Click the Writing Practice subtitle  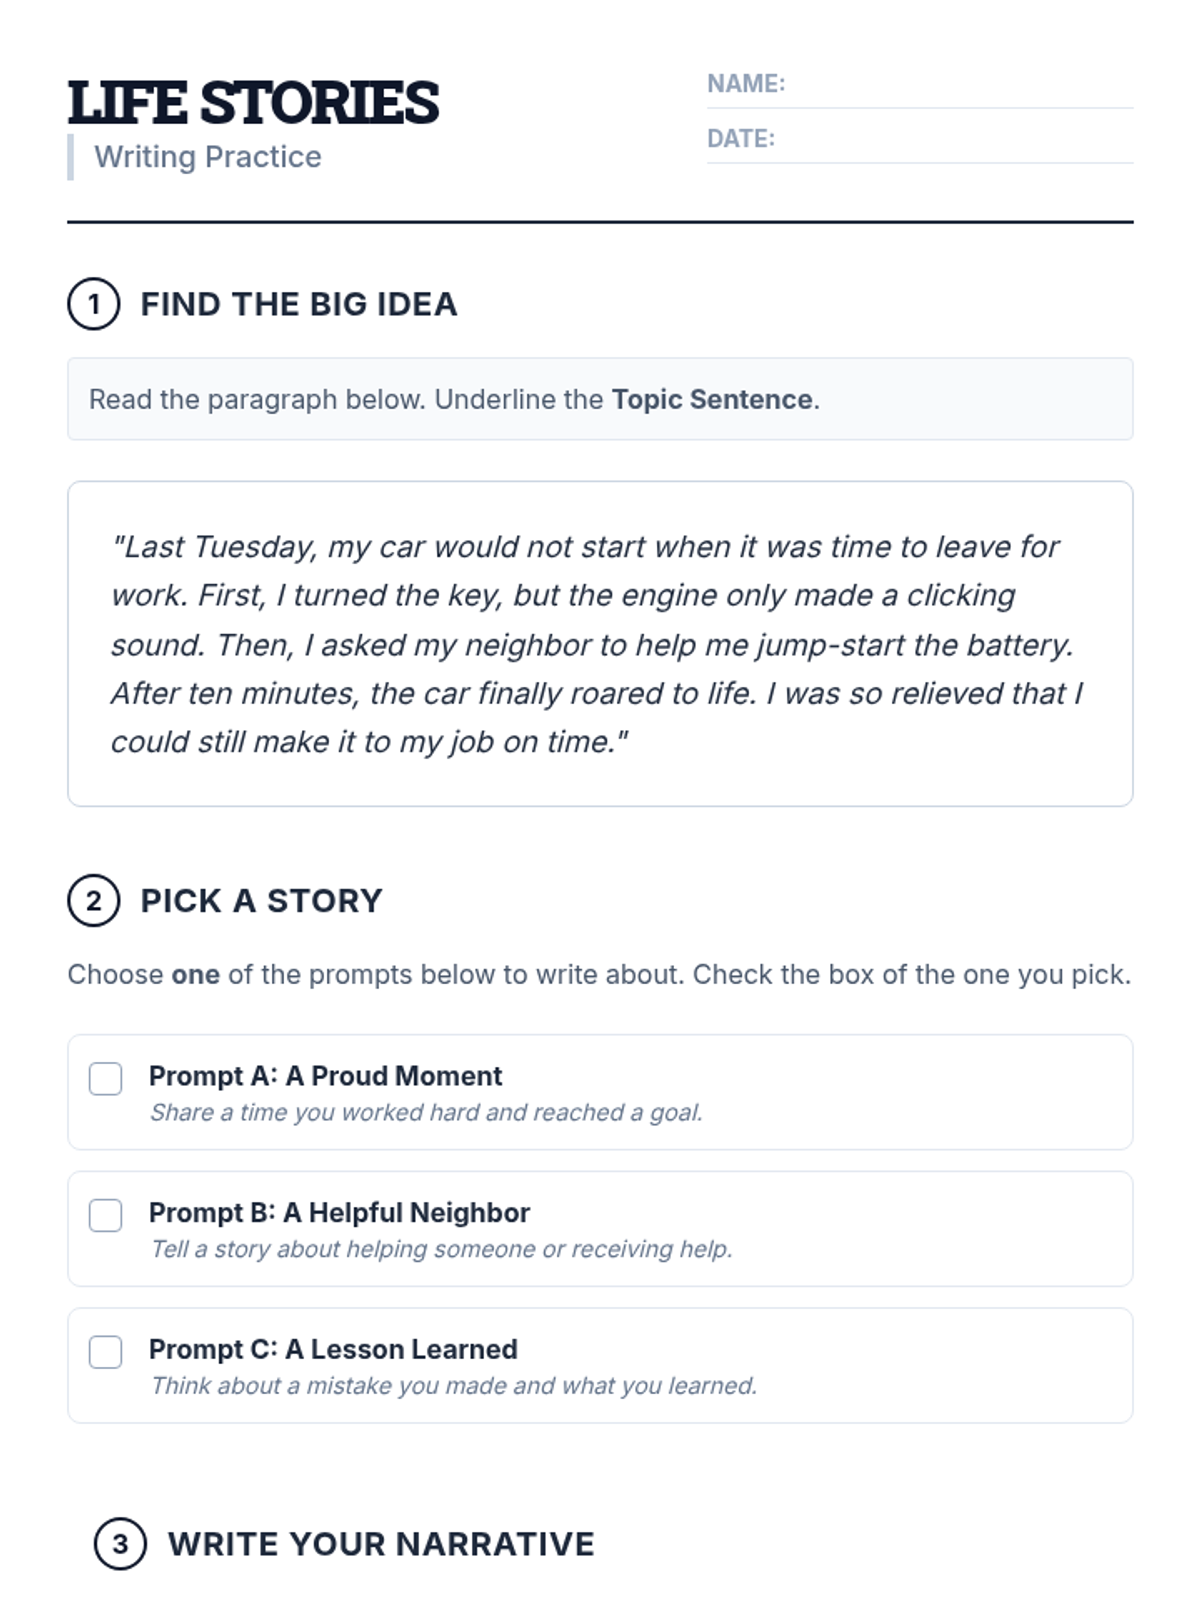pyautogui.click(x=208, y=157)
